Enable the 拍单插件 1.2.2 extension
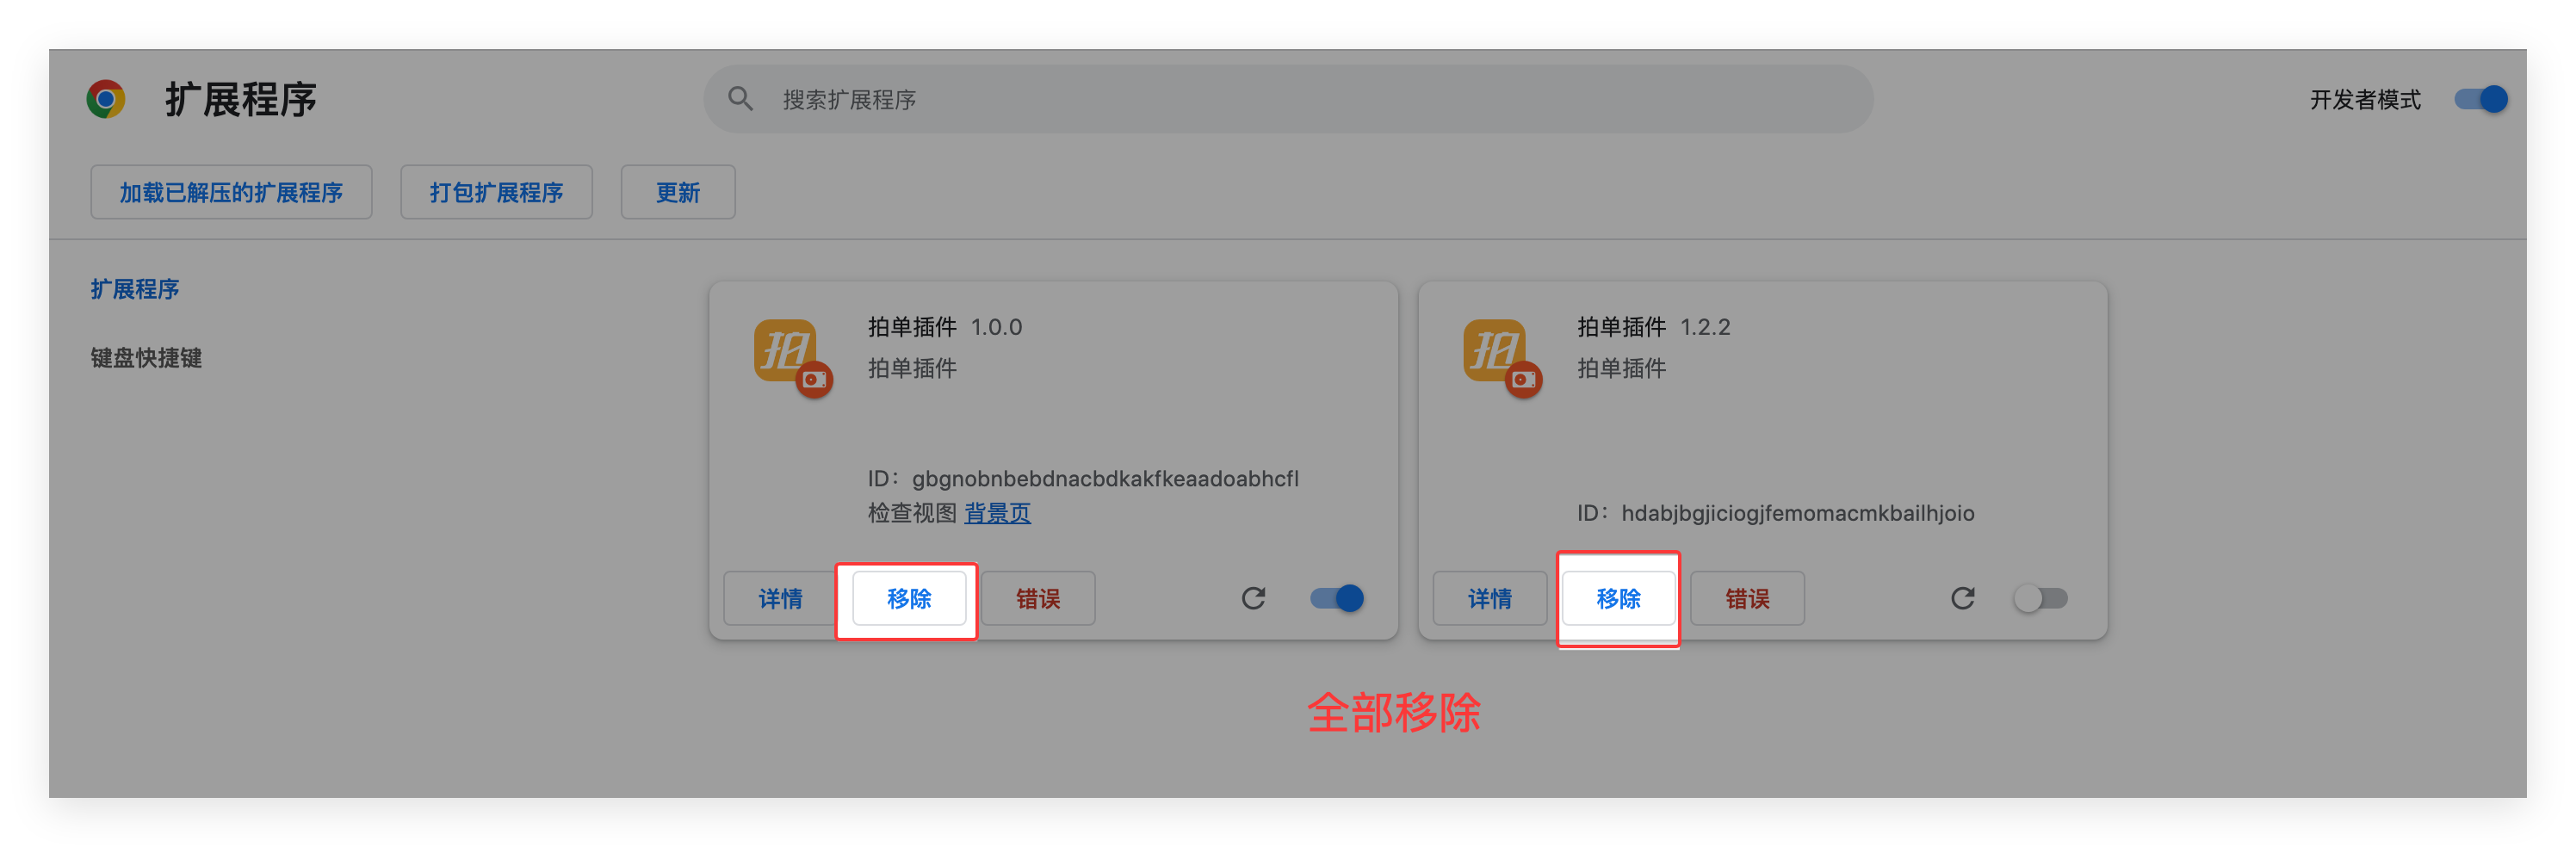 2040,598
